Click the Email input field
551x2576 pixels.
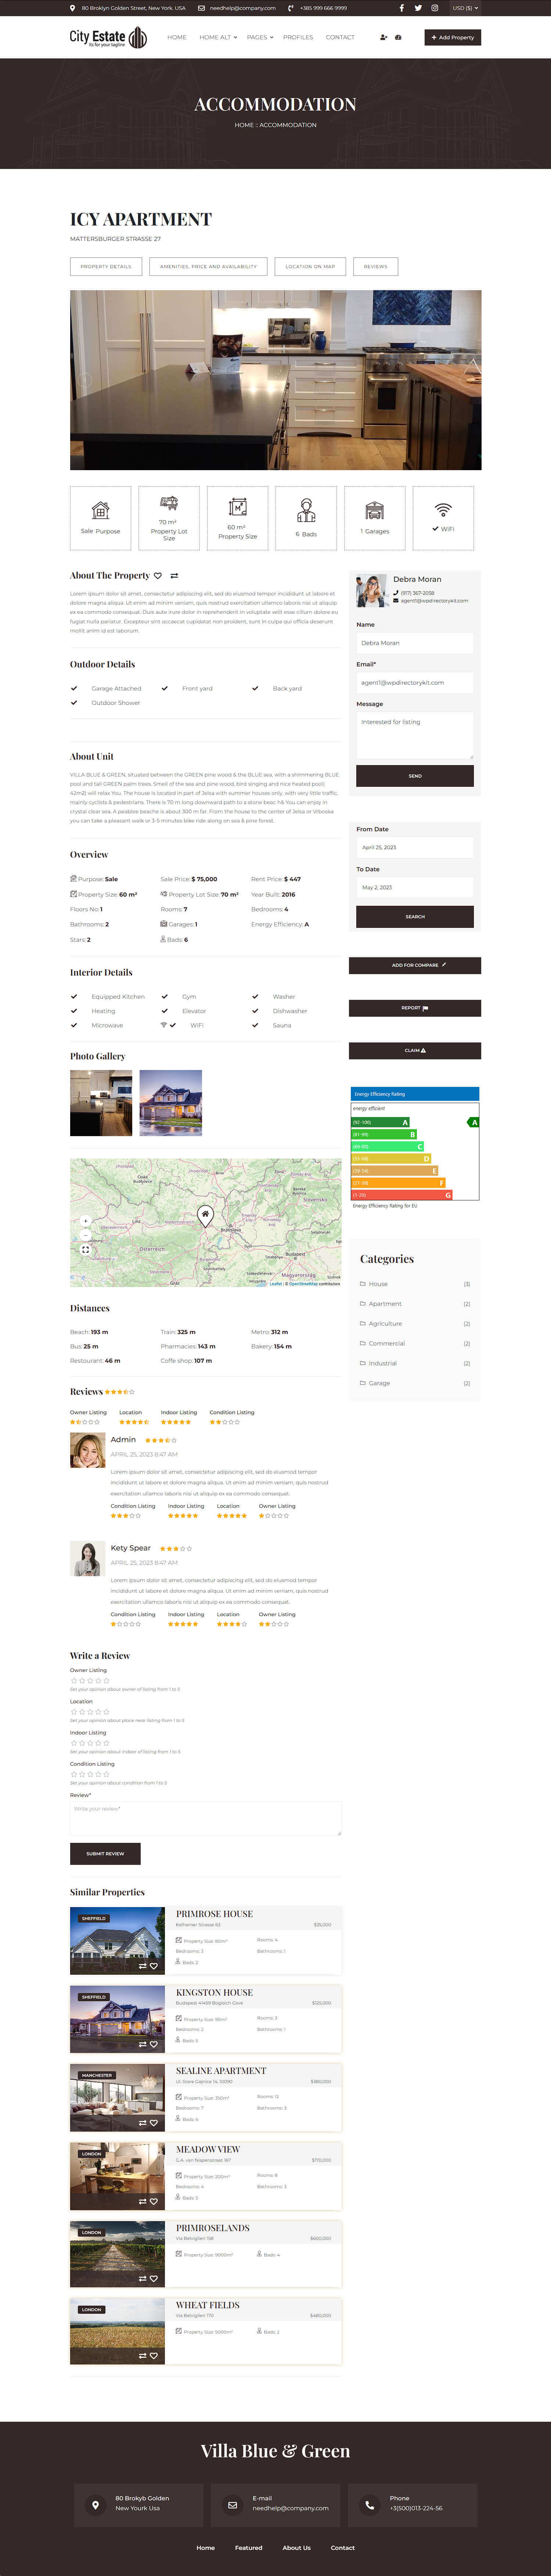[x=415, y=682]
